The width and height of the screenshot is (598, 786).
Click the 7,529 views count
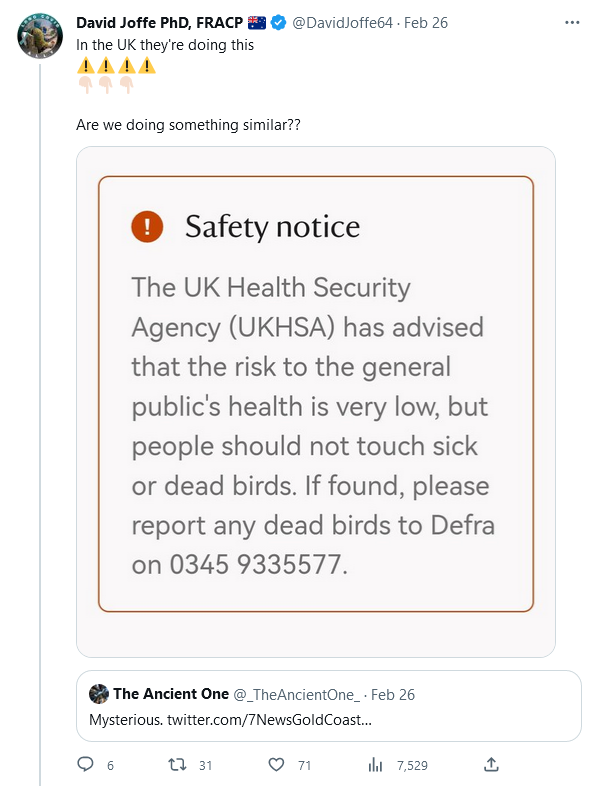(x=412, y=765)
